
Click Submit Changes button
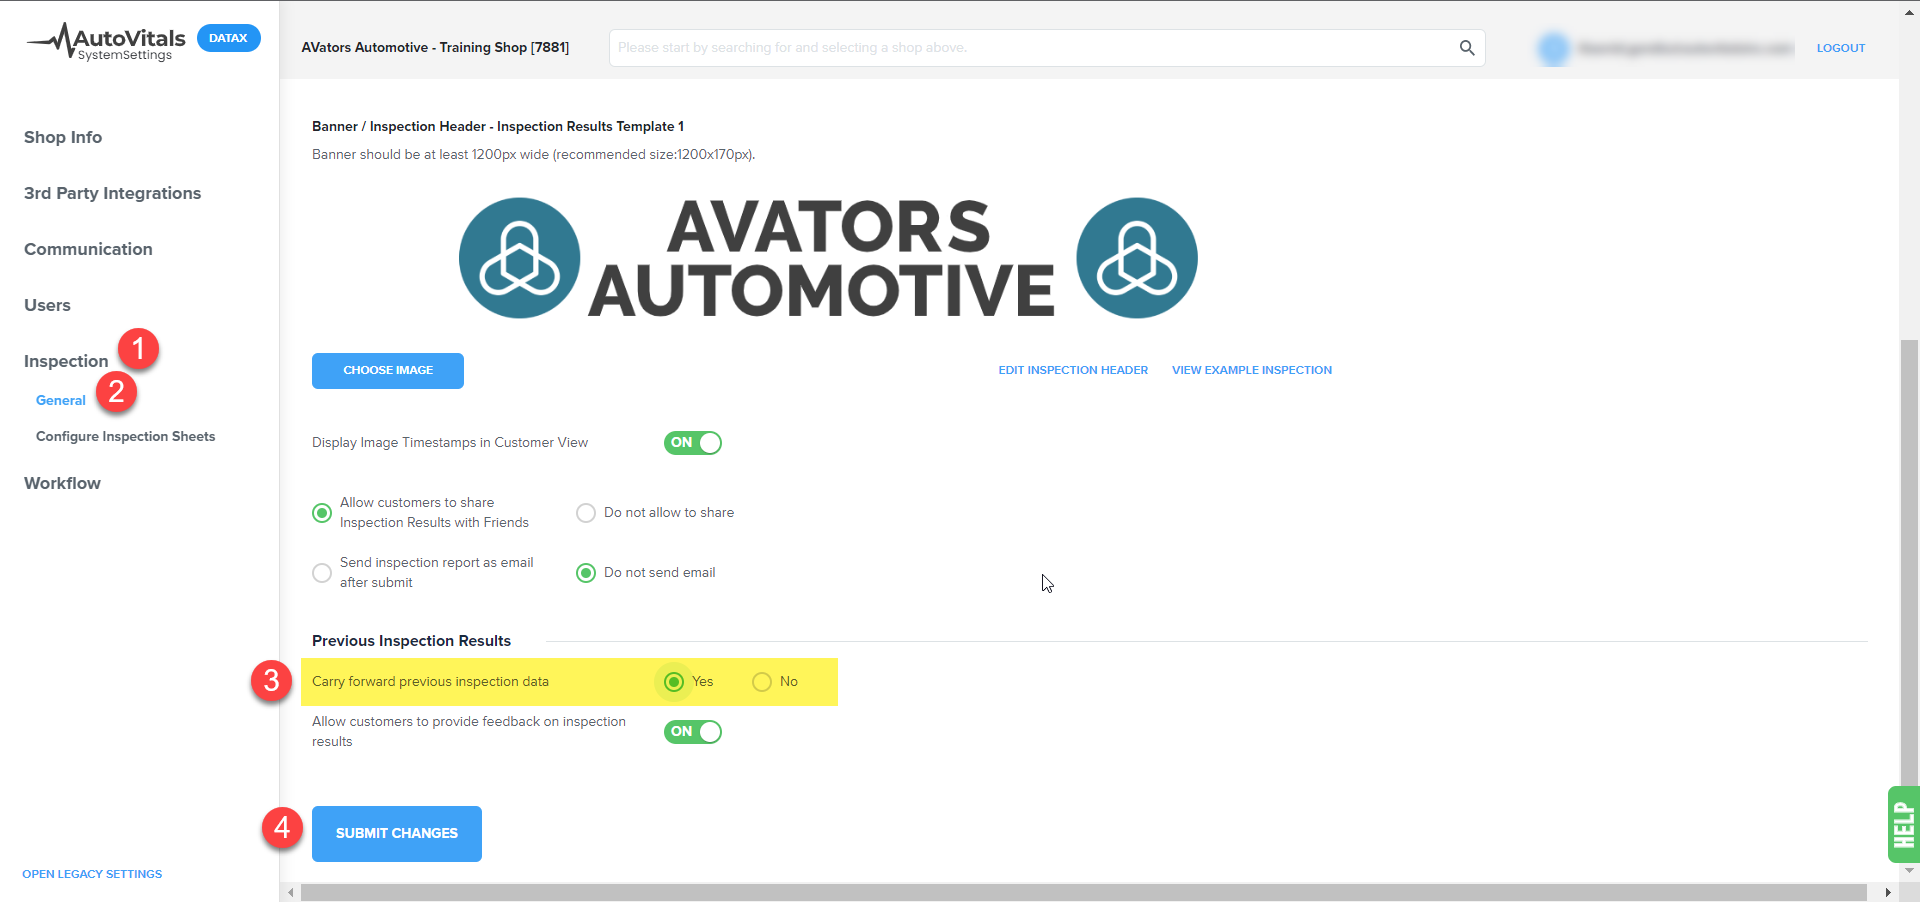[397, 834]
